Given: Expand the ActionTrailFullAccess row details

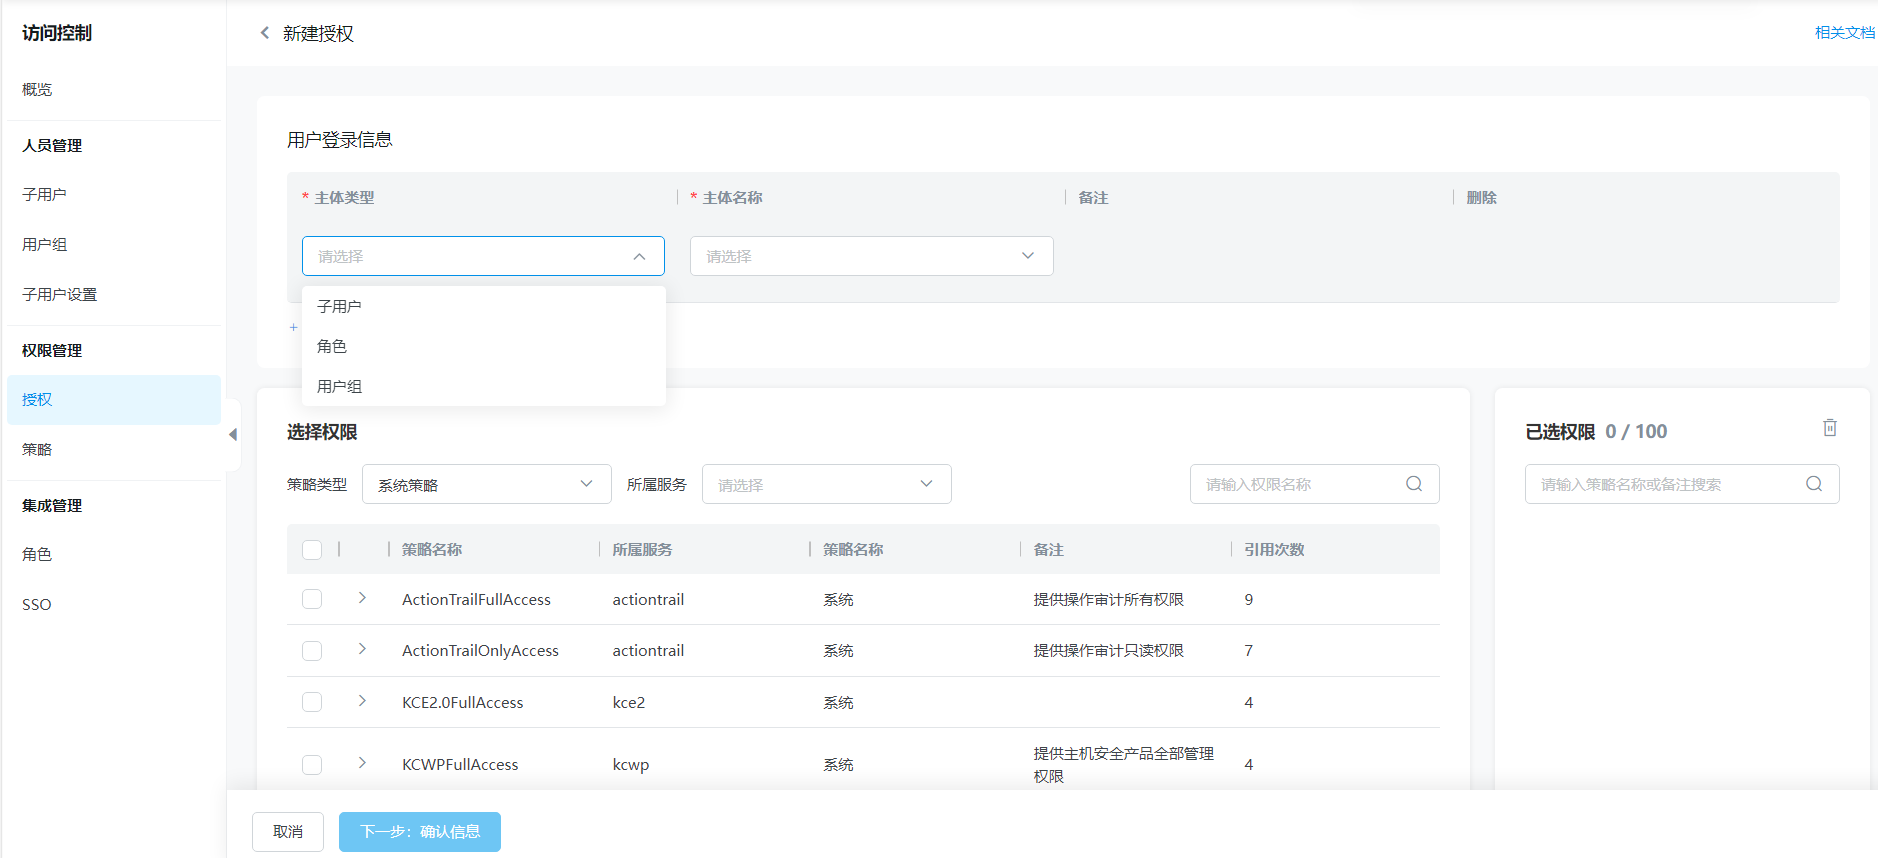Looking at the screenshot, I should tap(362, 598).
